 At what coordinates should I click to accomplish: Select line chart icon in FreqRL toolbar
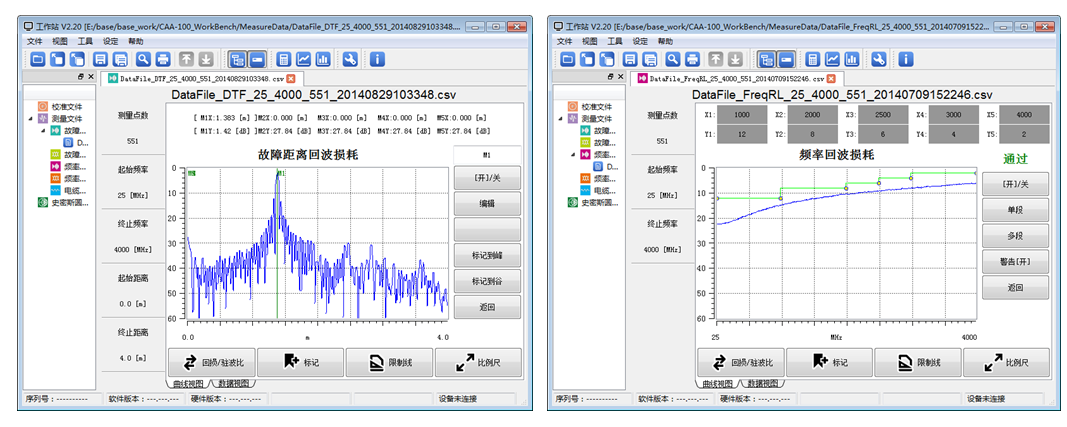833,59
